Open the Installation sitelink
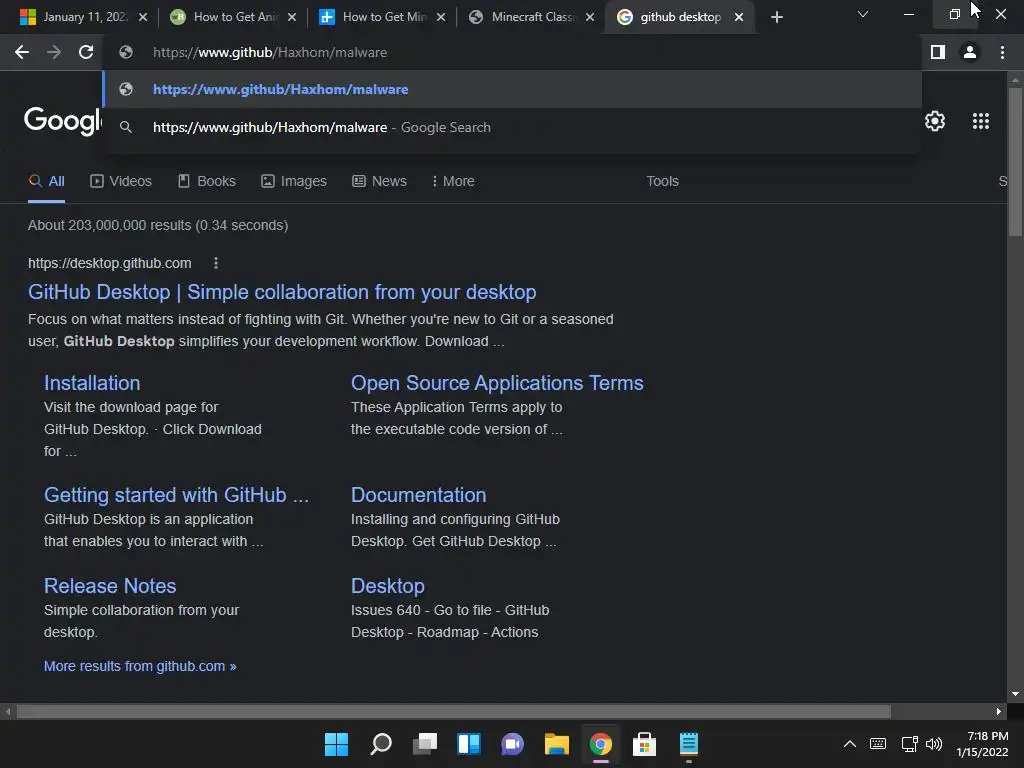 [92, 383]
